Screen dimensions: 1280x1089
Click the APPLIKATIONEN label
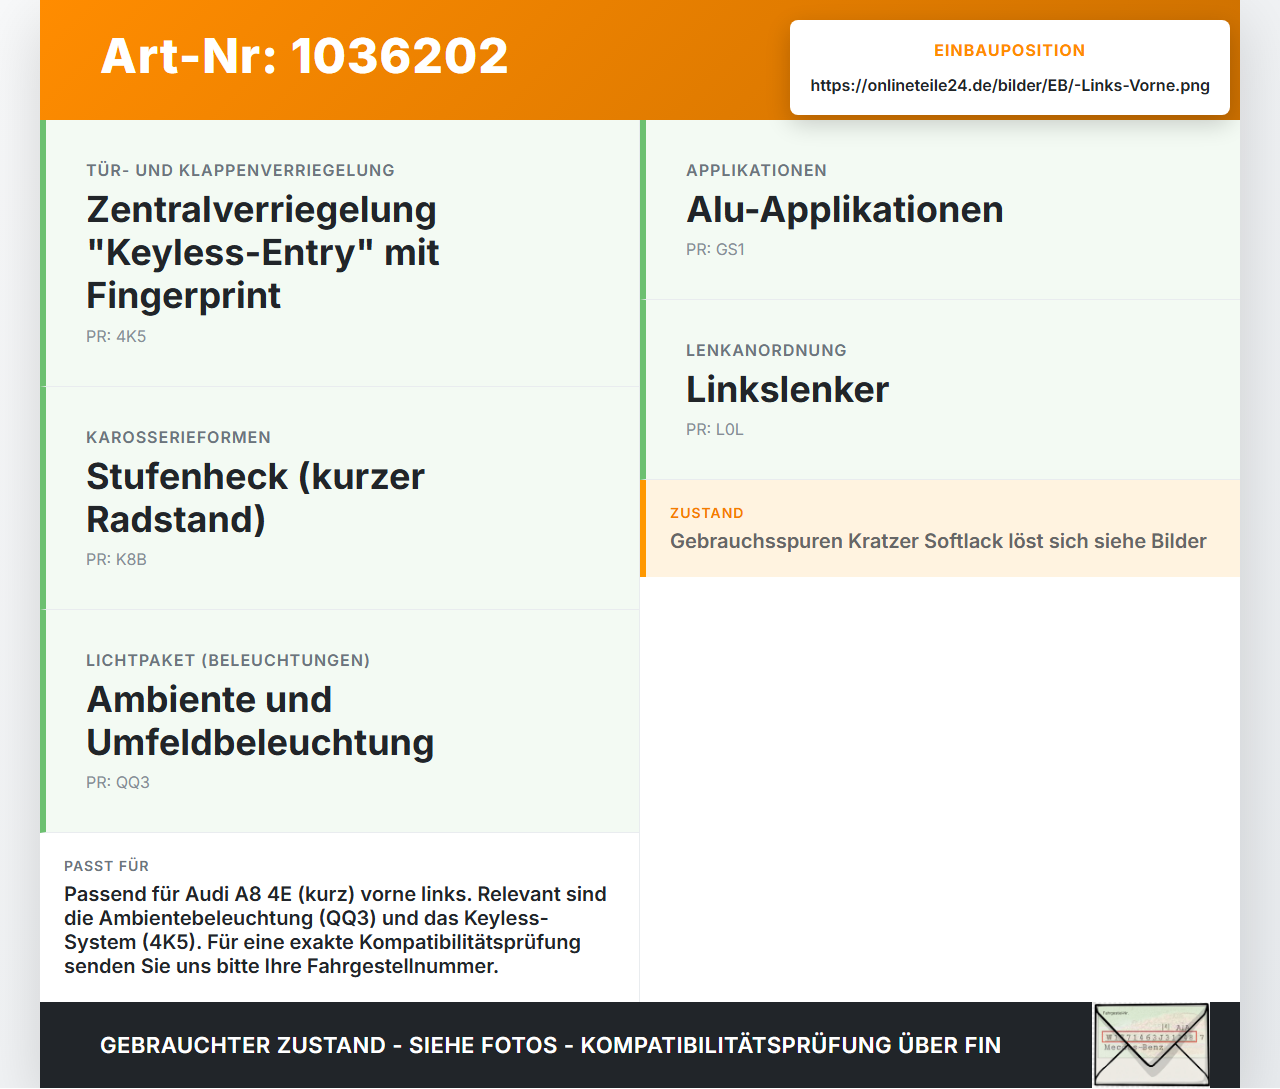tap(756, 170)
